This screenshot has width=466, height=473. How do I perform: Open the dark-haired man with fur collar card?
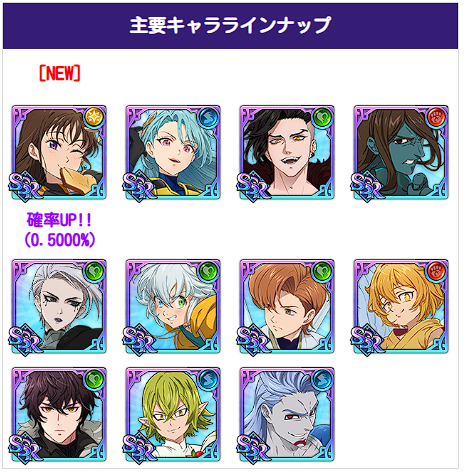pos(59,415)
